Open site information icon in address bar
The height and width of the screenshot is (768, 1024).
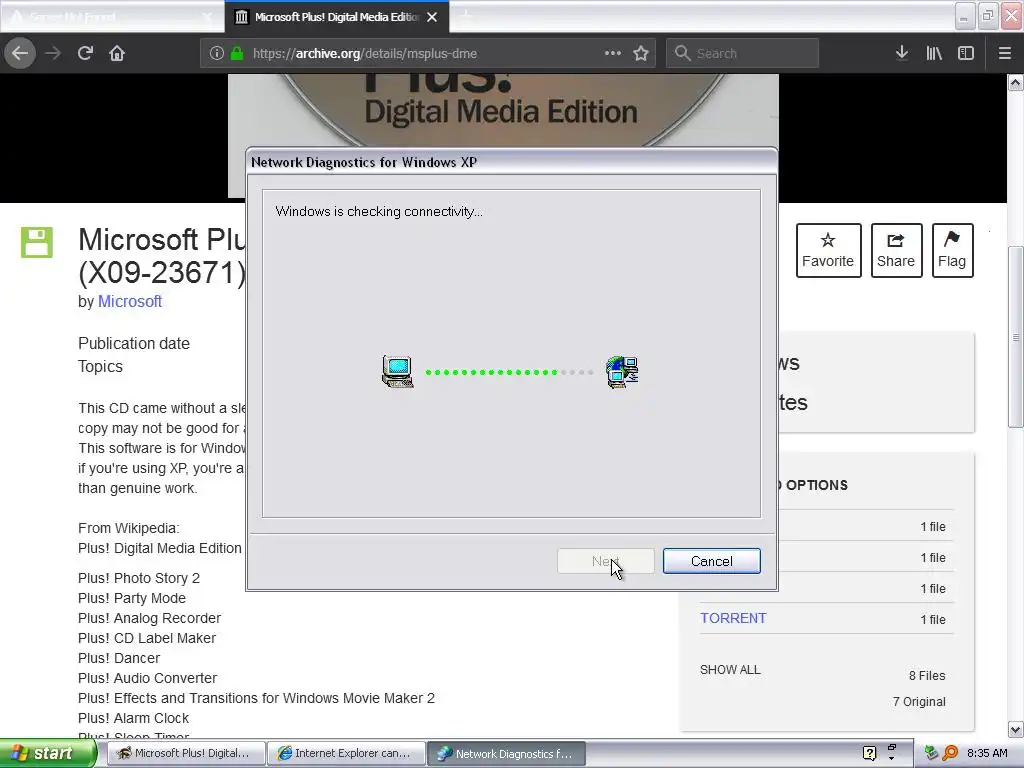(217, 54)
